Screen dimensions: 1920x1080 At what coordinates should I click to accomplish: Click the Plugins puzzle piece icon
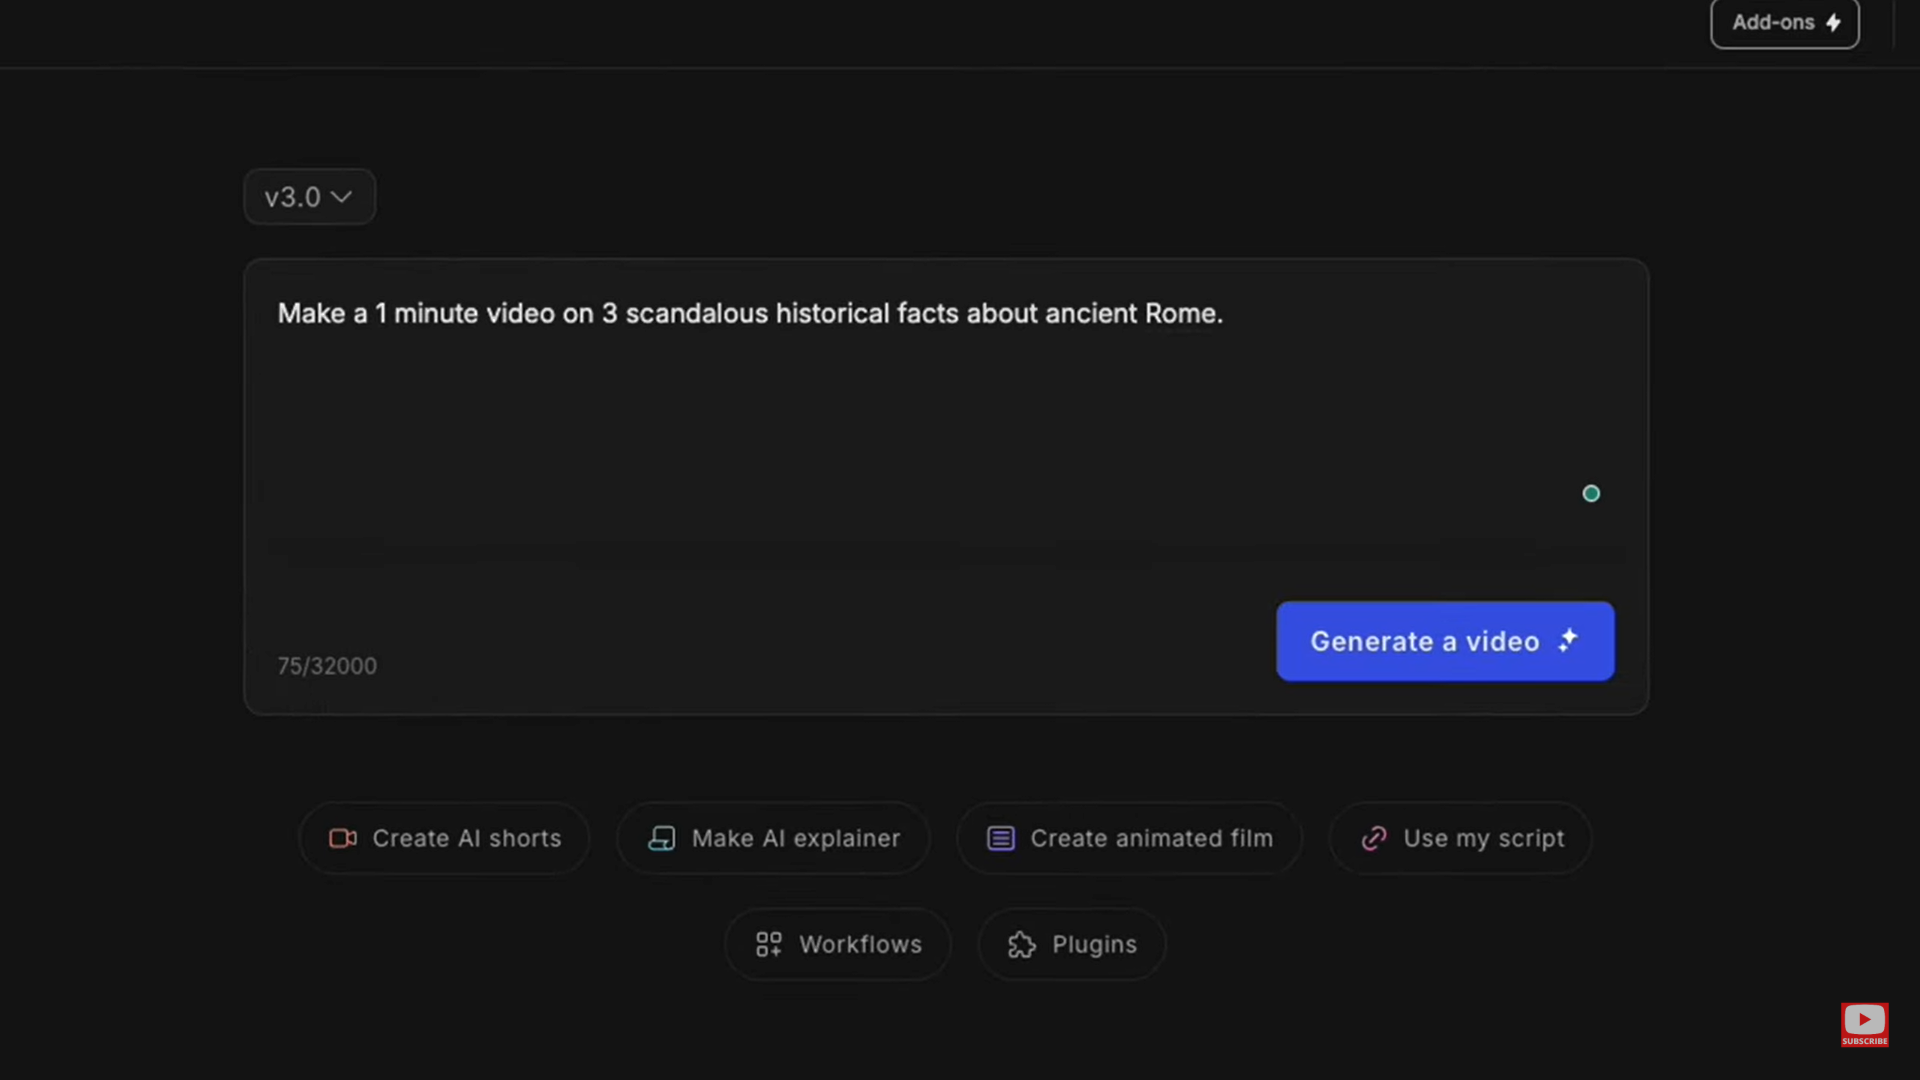(1021, 944)
